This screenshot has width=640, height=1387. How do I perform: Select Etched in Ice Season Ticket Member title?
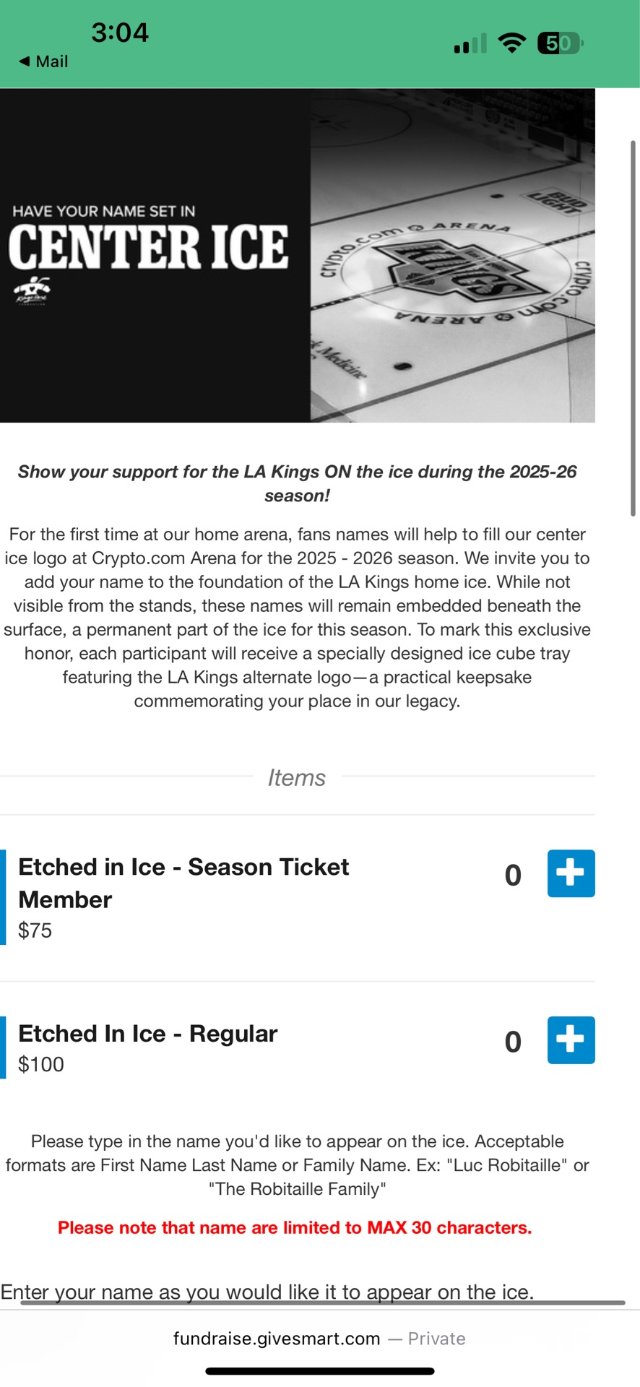[x=184, y=882]
